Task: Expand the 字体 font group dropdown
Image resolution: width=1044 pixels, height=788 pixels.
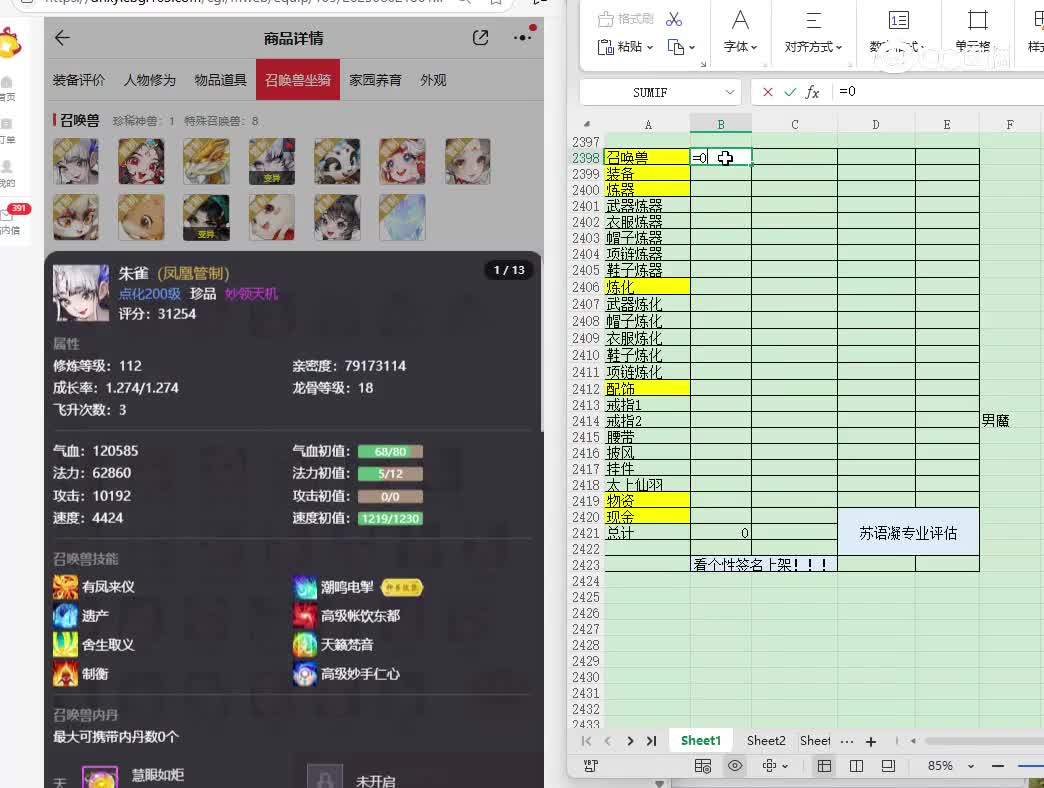Action: (740, 47)
